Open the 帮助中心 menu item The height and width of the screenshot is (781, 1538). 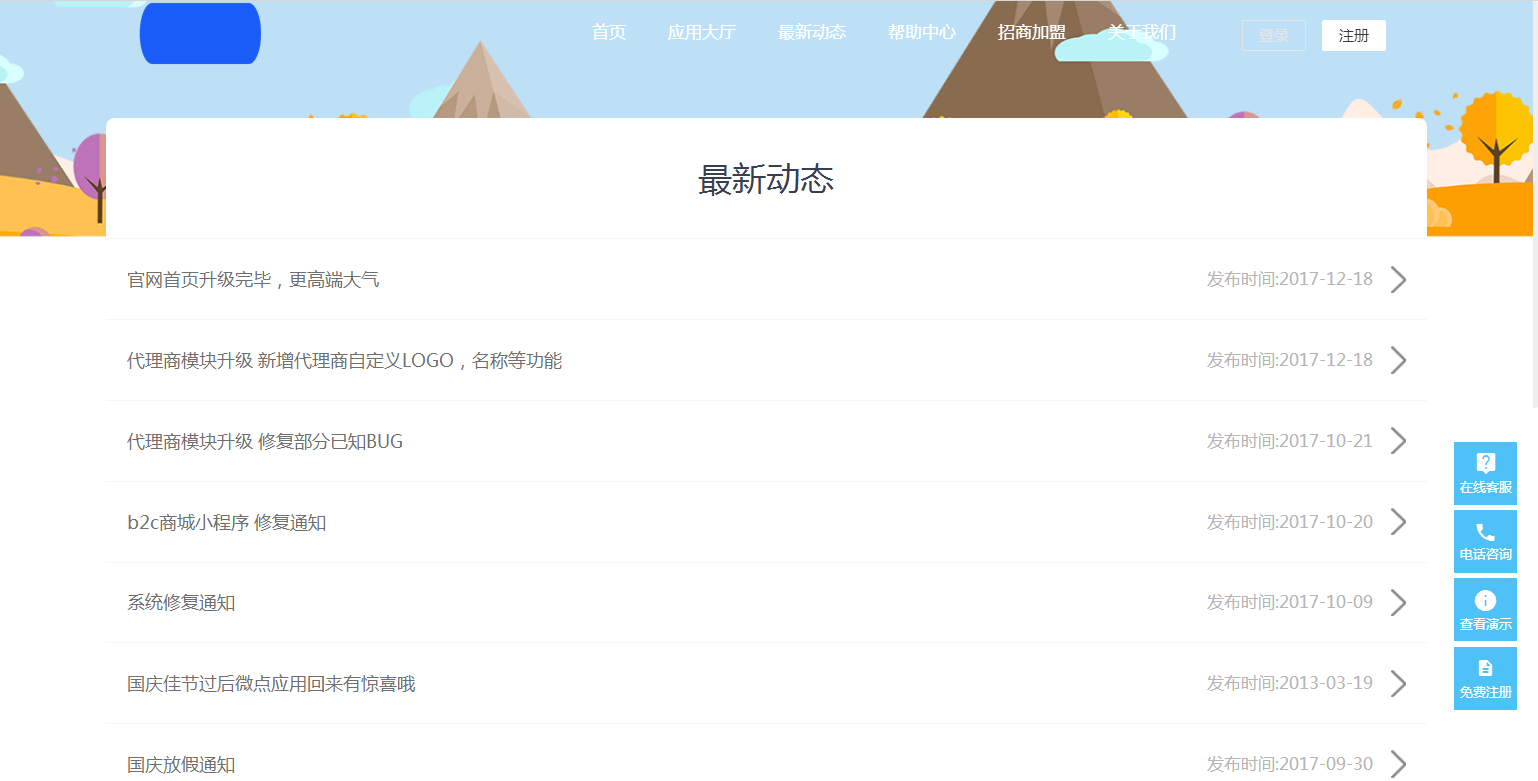(x=921, y=32)
